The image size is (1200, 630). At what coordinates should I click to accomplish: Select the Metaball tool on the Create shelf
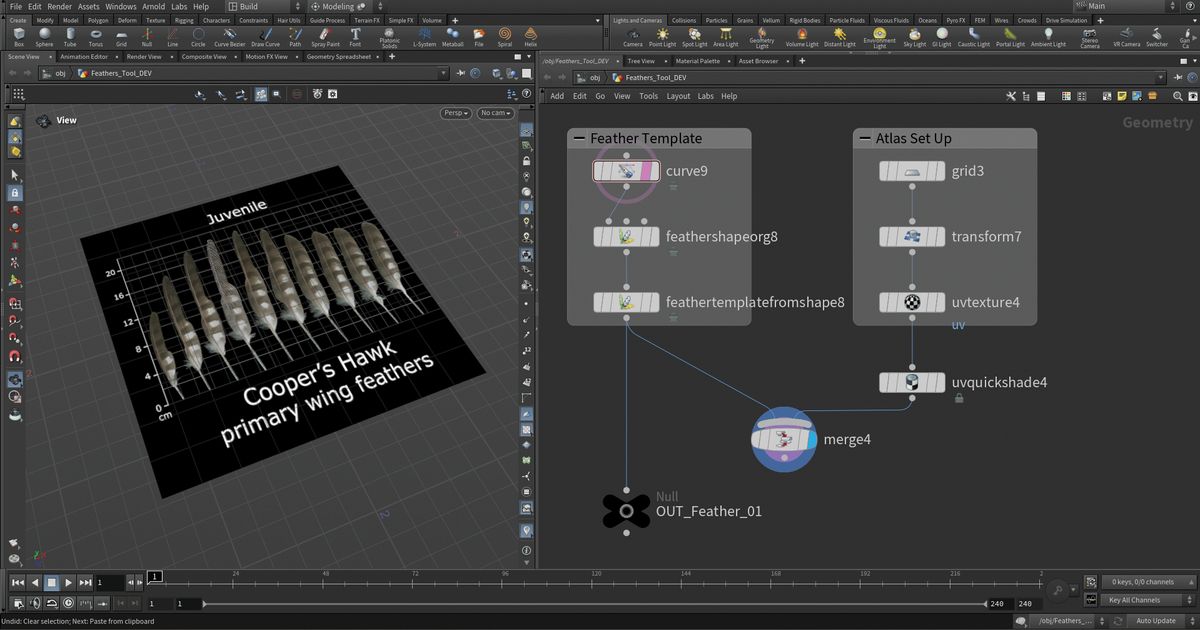click(x=452, y=38)
